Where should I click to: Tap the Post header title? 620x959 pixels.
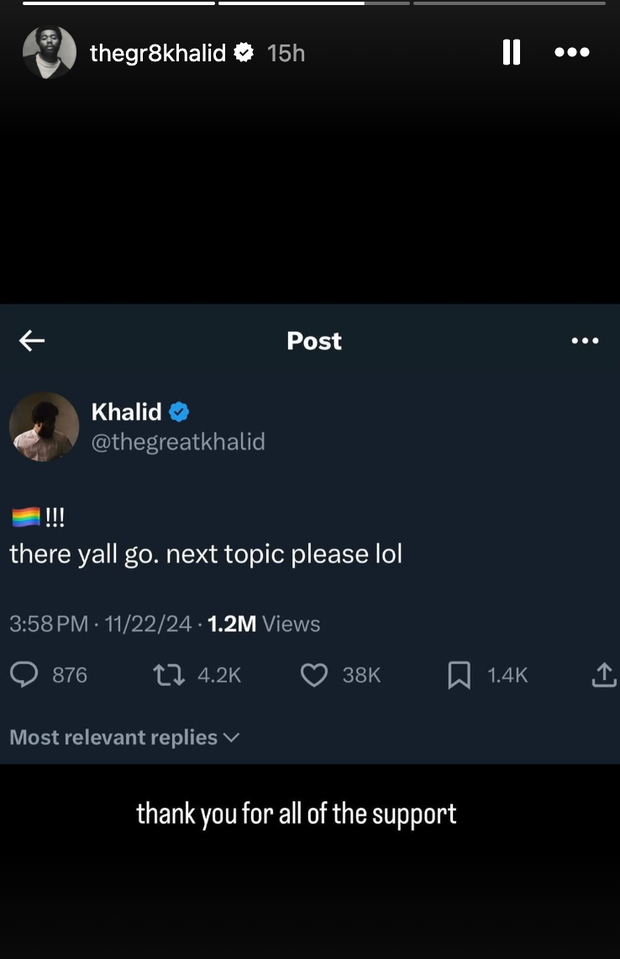(314, 341)
